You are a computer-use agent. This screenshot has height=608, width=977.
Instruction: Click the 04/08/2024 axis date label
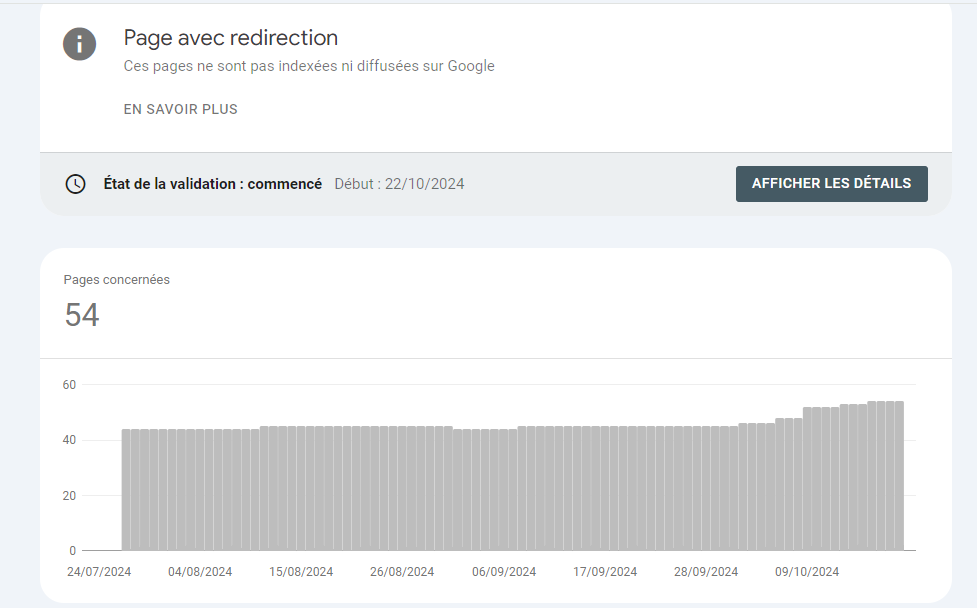(200, 572)
